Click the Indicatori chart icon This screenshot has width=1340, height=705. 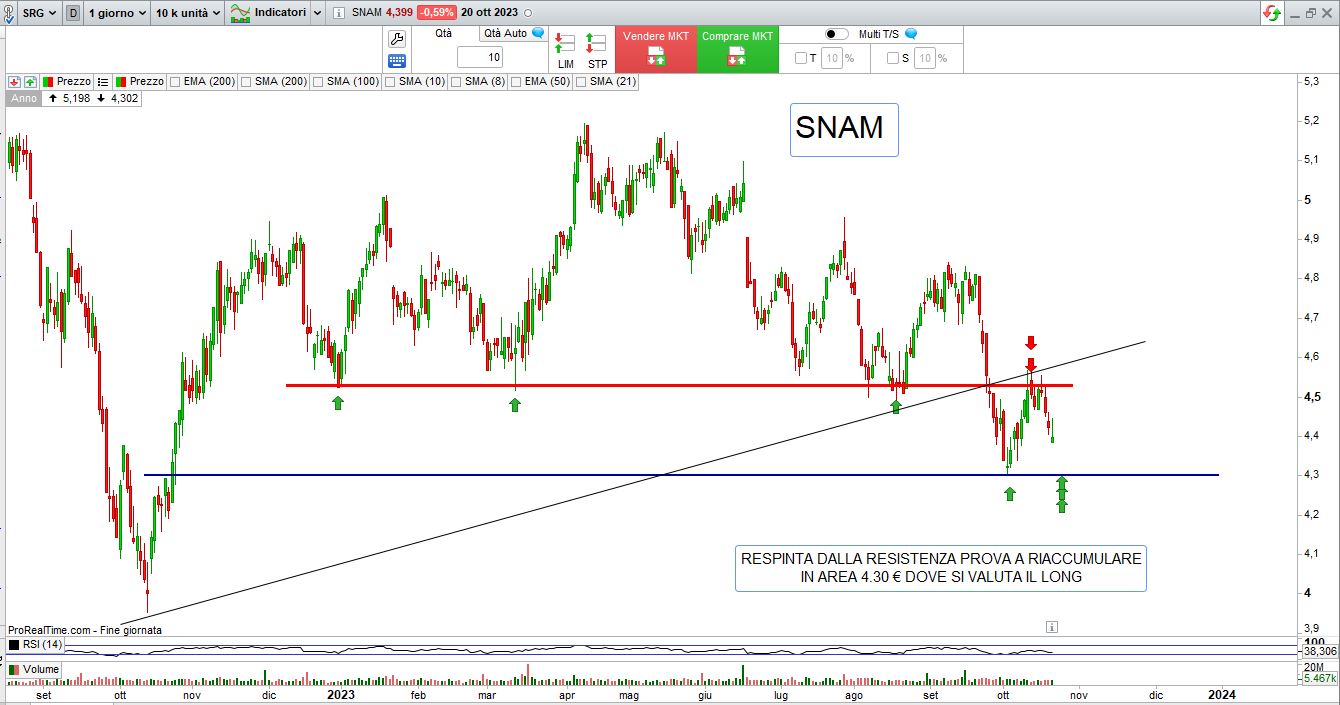(x=240, y=13)
